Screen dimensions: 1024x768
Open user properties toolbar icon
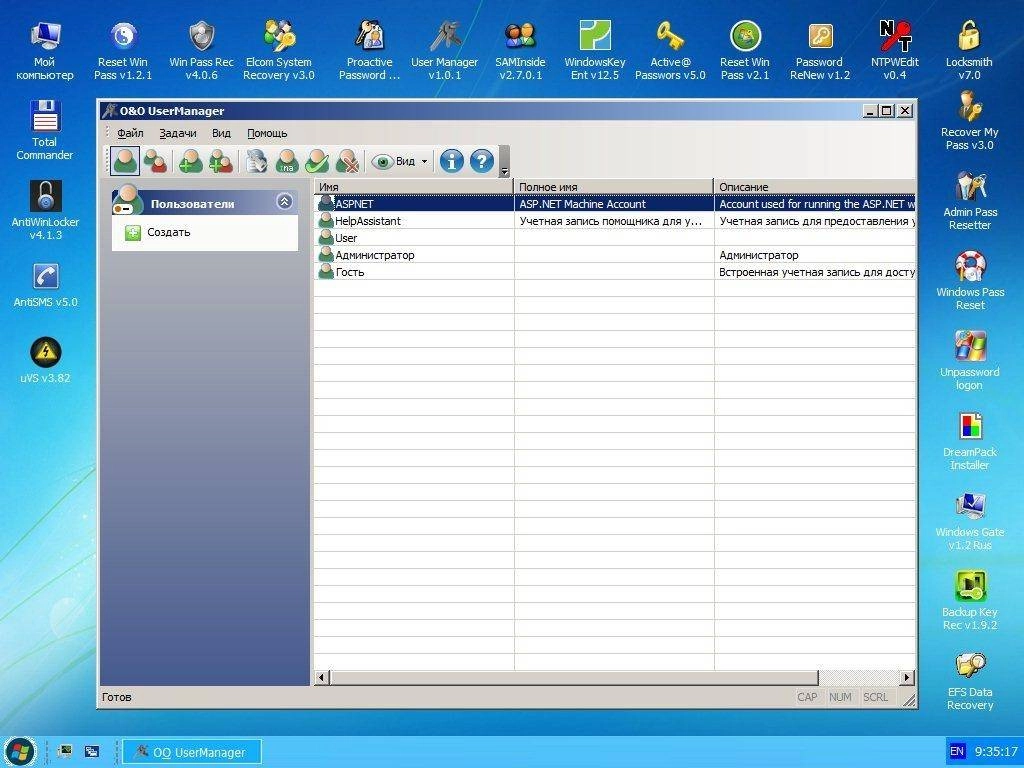click(255, 161)
